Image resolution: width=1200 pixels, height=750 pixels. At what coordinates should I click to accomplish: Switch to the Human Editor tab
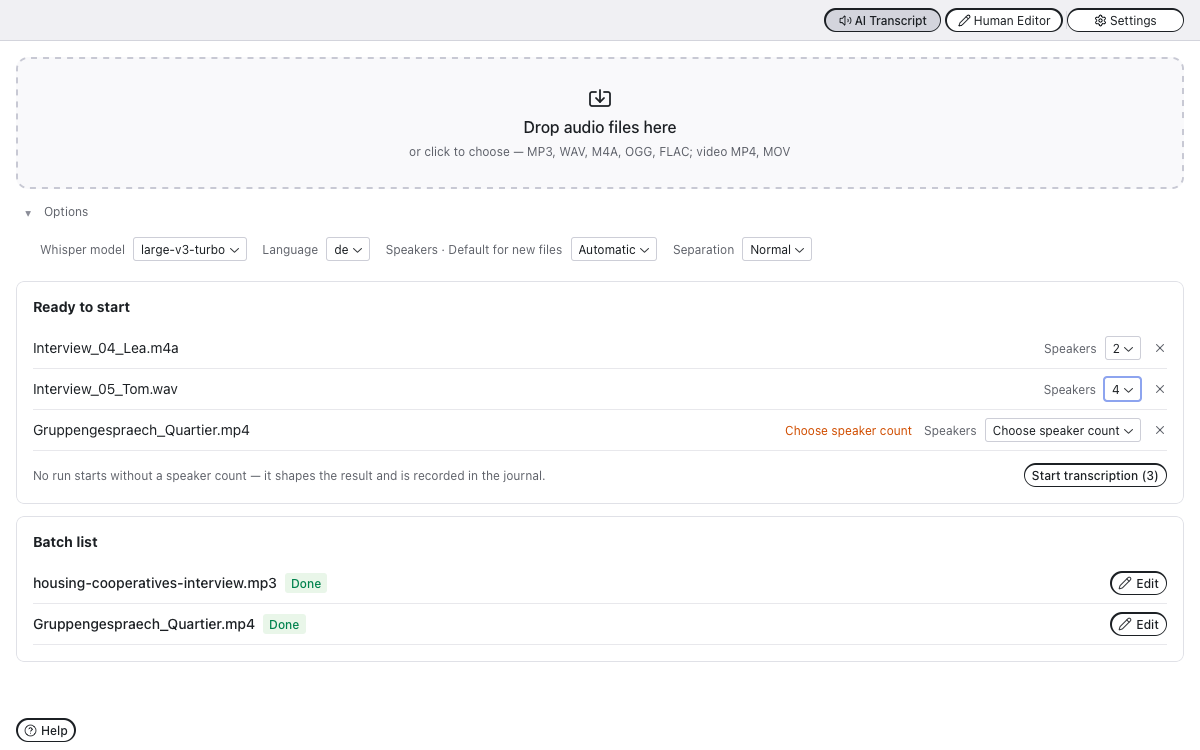click(x=1004, y=20)
